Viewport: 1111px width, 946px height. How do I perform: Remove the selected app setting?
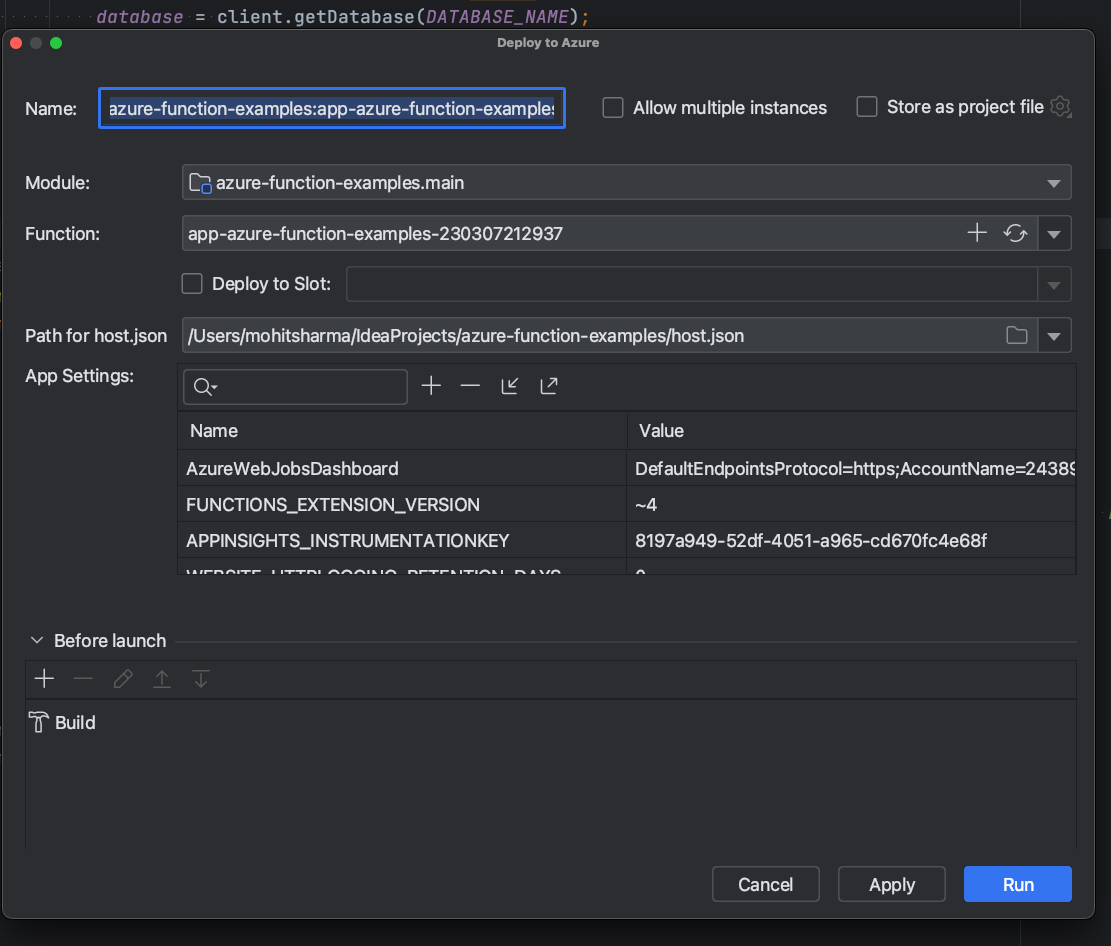coord(470,385)
